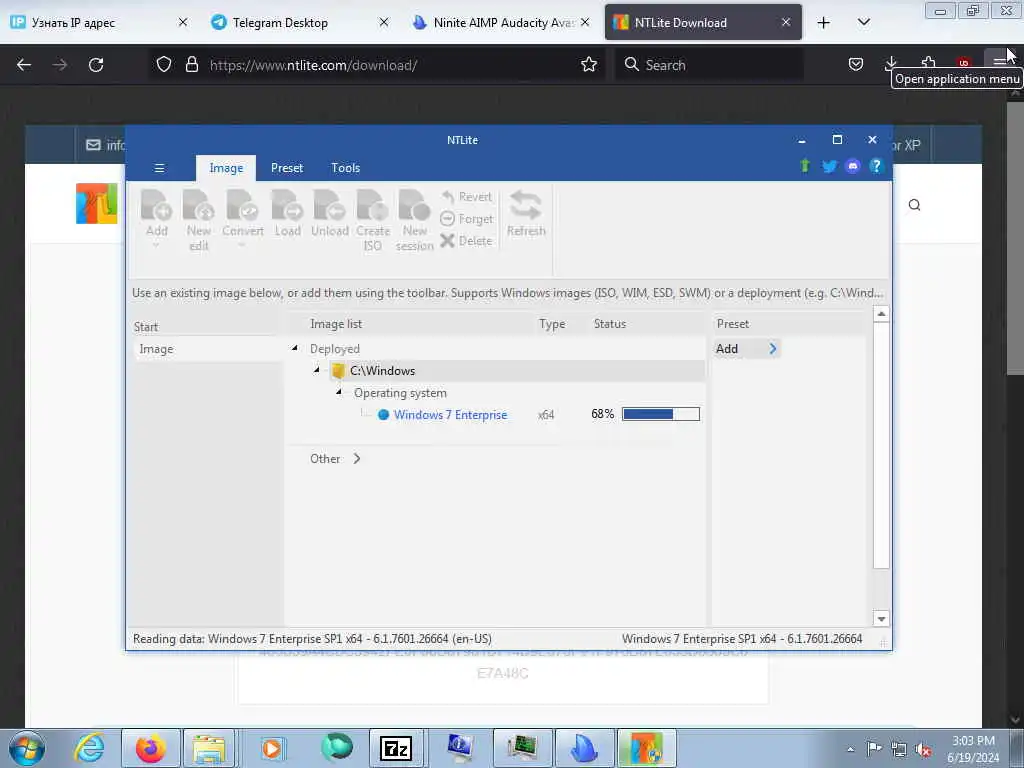Click Forget in NTLite toolbar
Screen dimensions: 1024x768
[x=466, y=219]
